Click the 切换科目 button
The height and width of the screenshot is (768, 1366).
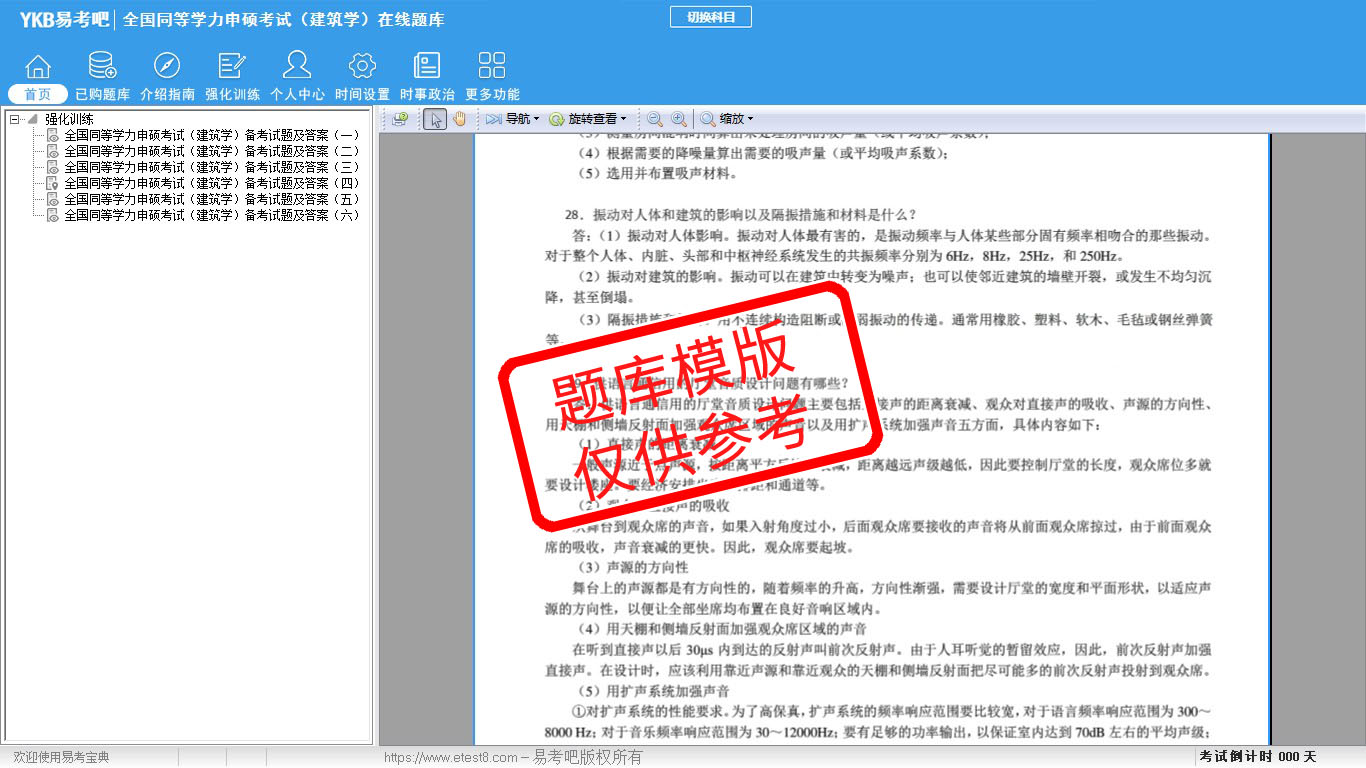coord(710,17)
